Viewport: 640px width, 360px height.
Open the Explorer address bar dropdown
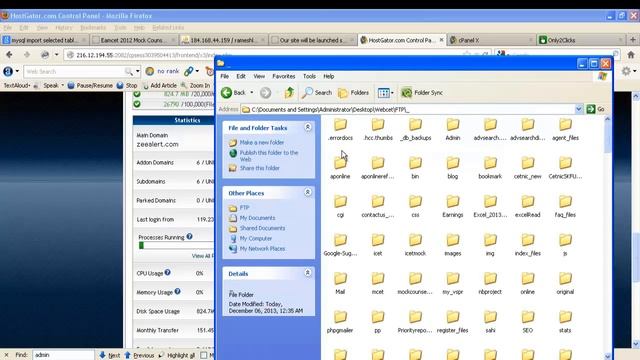point(578,109)
